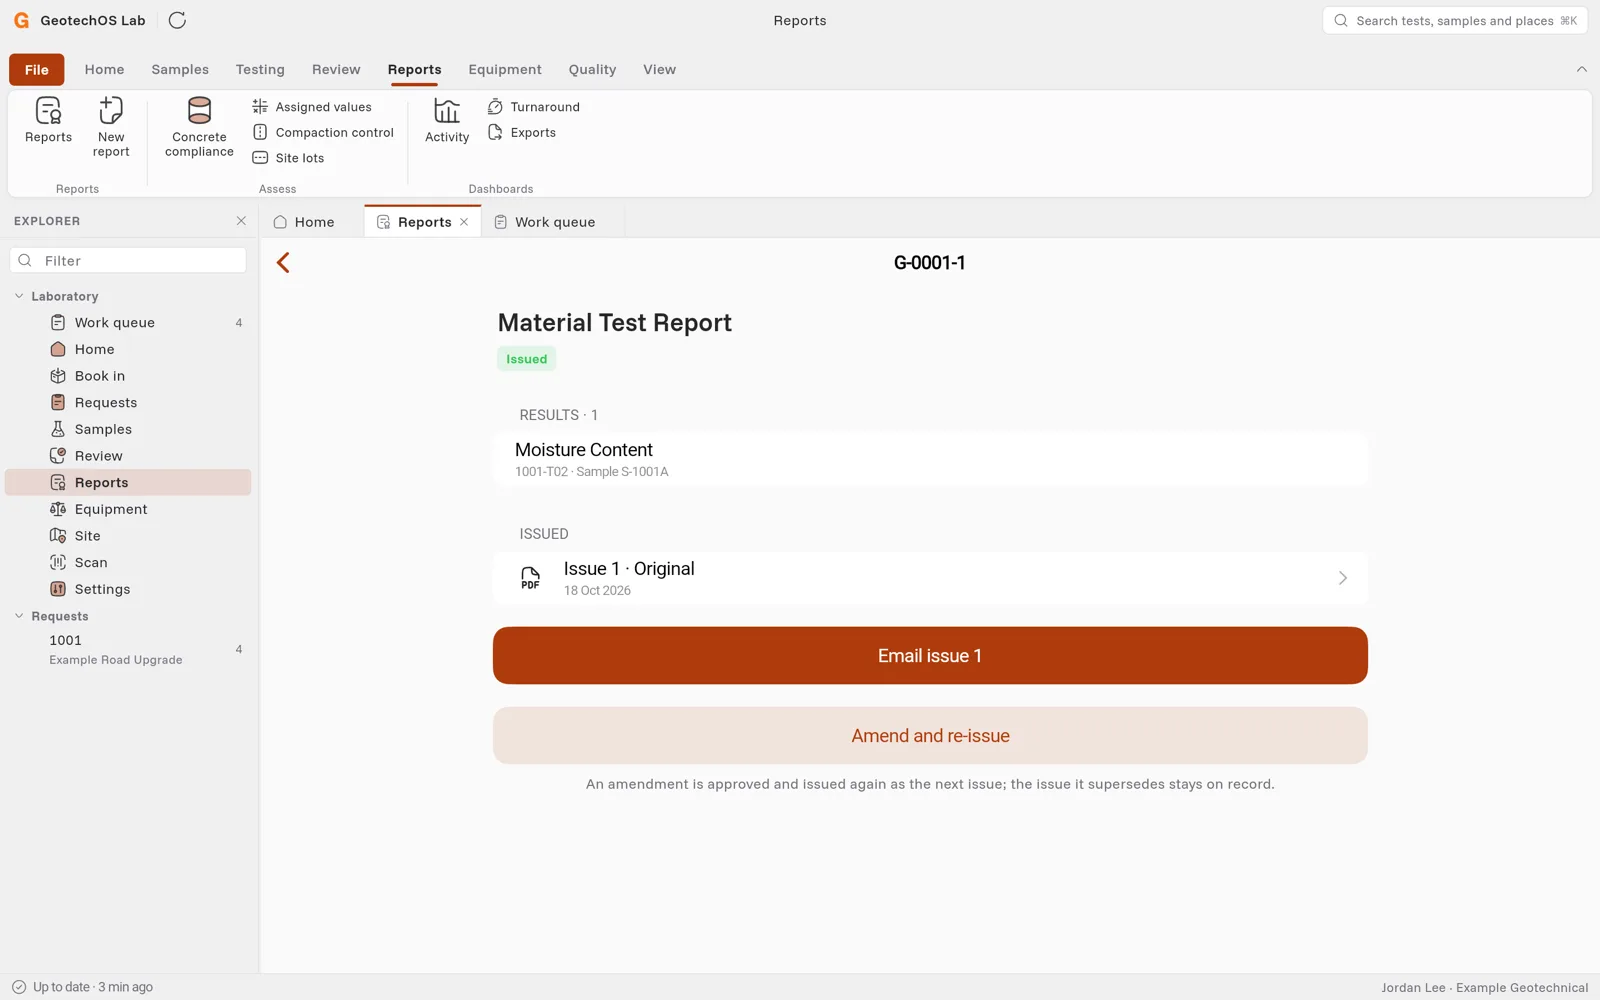
Task: Click the global search box
Action: [1455, 20]
